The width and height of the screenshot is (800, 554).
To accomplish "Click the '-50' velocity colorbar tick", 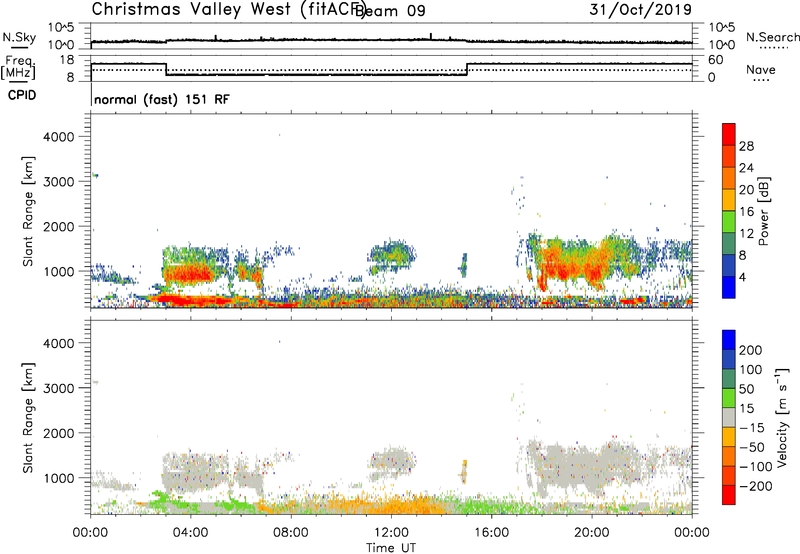I will 752,447.
